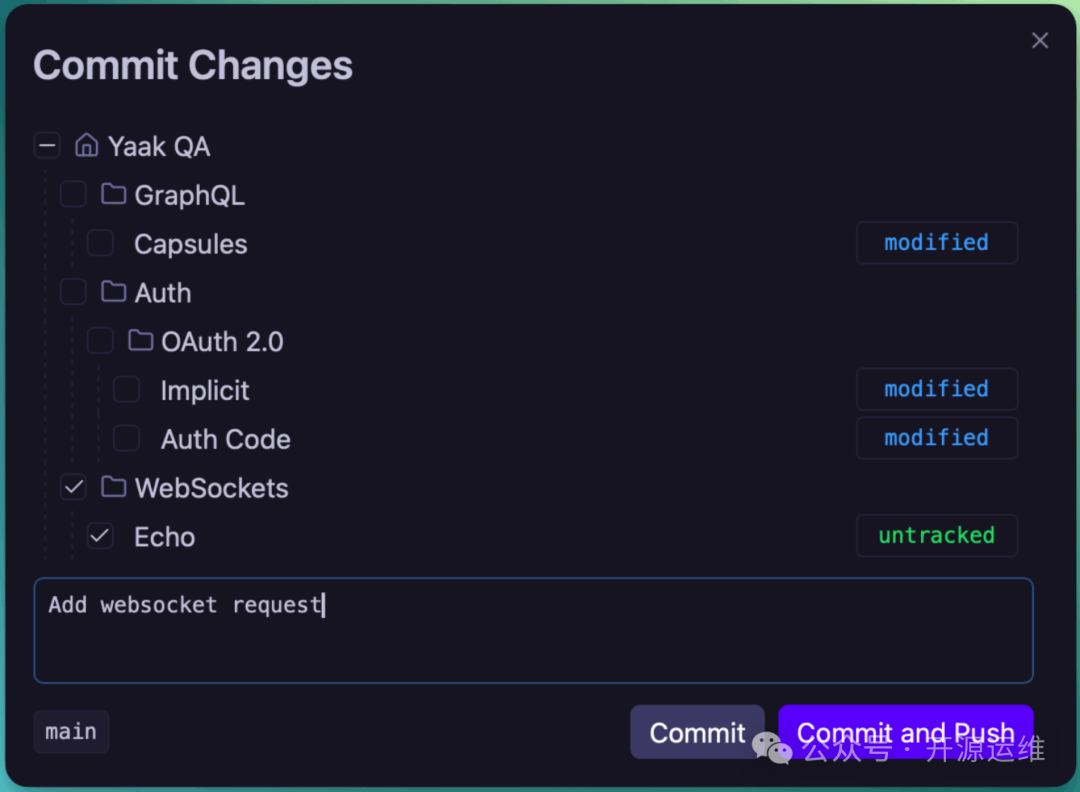This screenshot has width=1080, height=792.
Task: Click the home icon beside Yaak QA
Action: pyautogui.click(x=87, y=146)
